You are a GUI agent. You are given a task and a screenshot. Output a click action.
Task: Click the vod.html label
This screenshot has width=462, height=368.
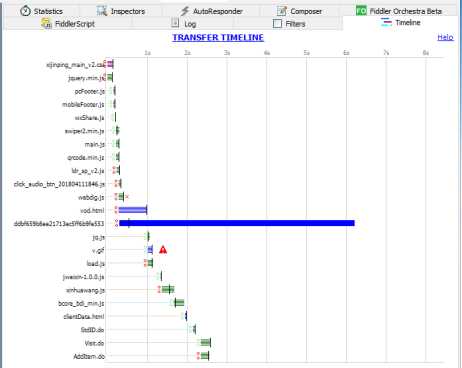pos(92,210)
